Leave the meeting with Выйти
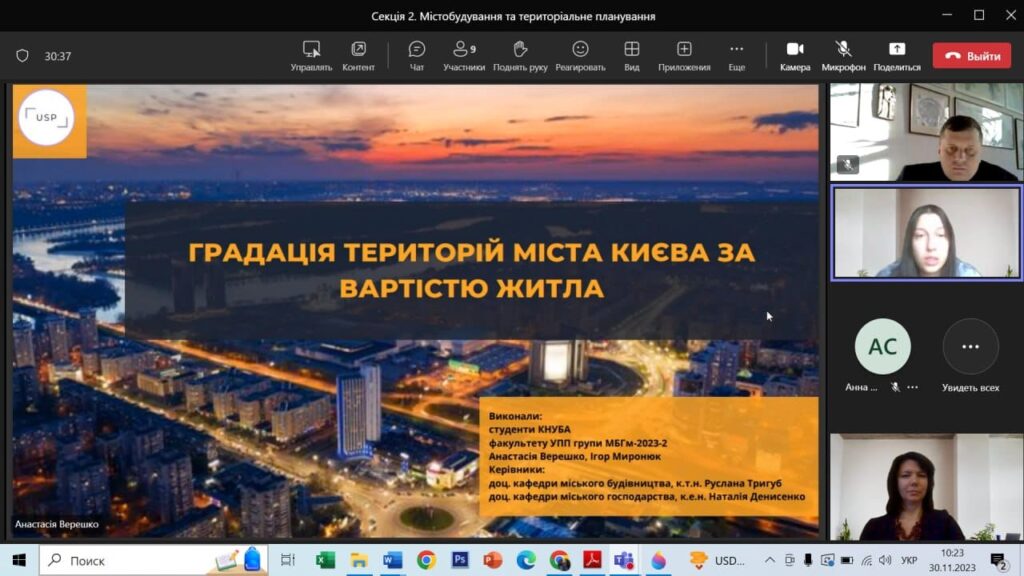Viewport: 1024px width, 576px height. click(972, 56)
